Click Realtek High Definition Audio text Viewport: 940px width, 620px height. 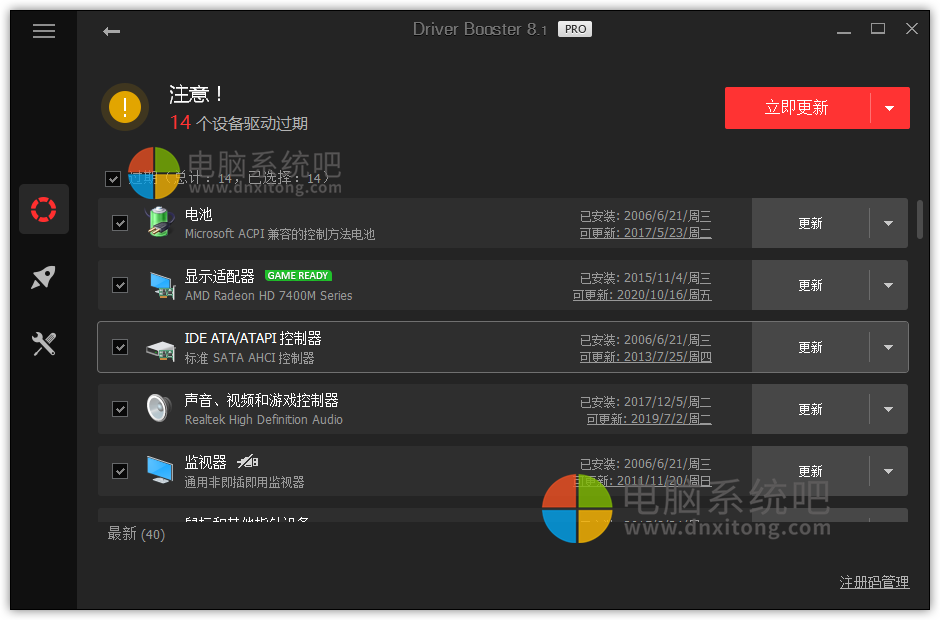click(x=264, y=420)
